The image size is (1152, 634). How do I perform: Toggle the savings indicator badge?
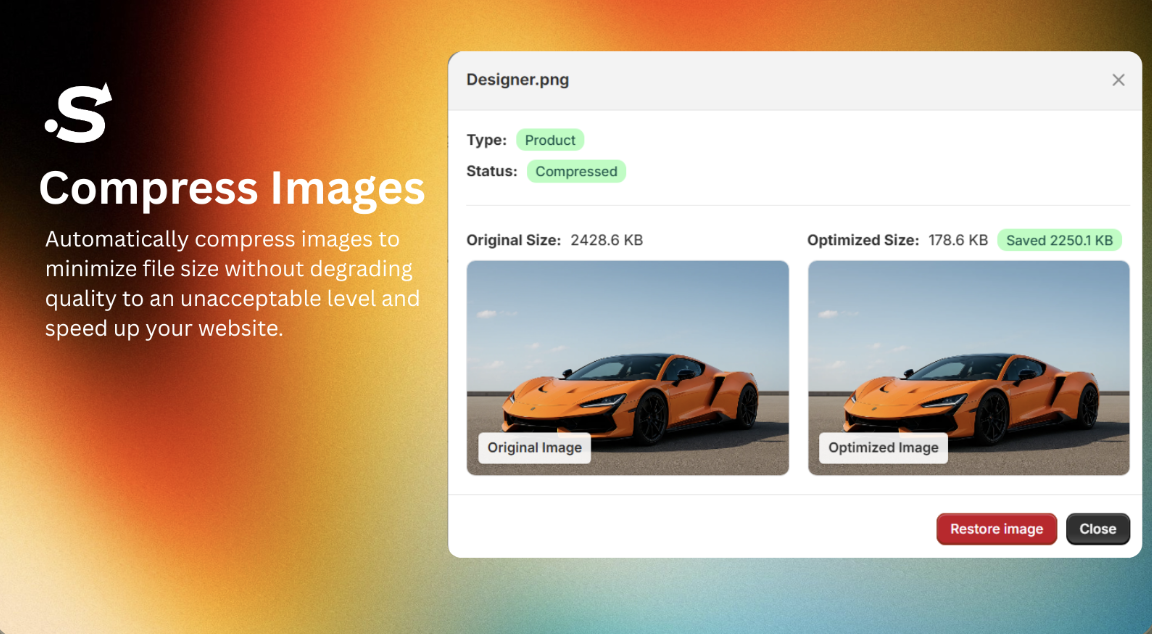point(1059,239)
